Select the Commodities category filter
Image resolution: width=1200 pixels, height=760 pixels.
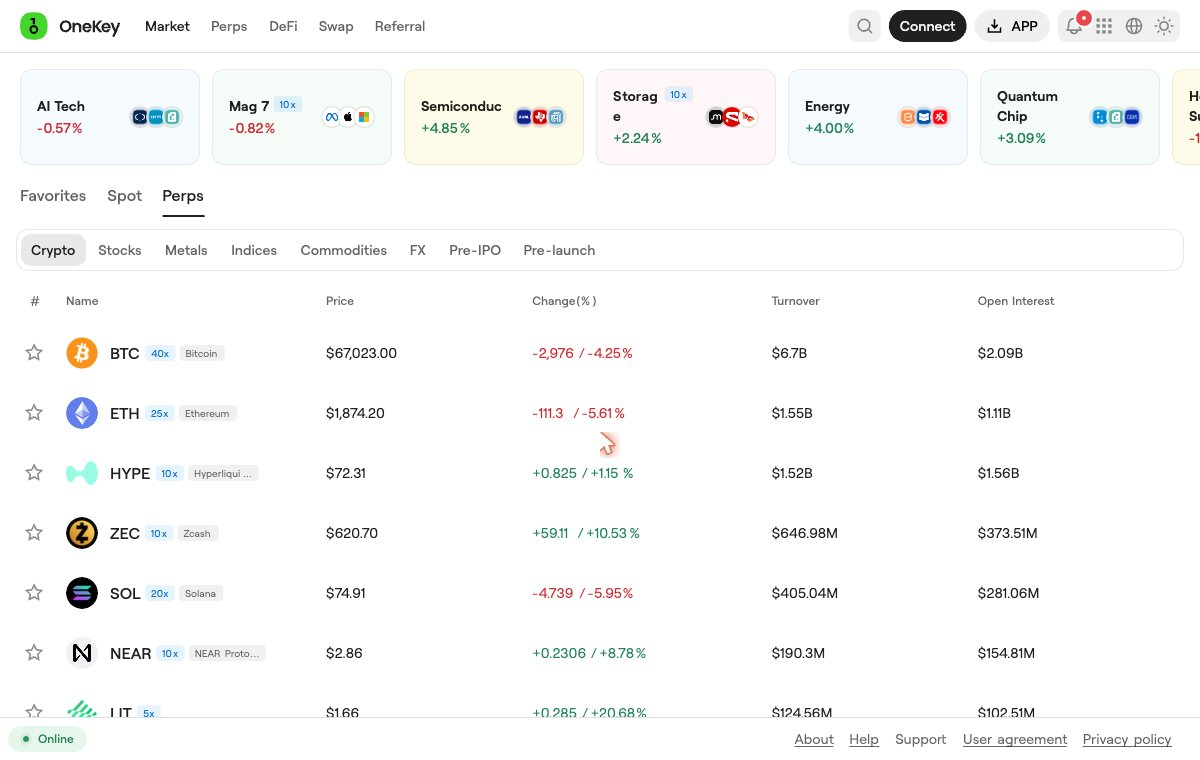[344, 250]
